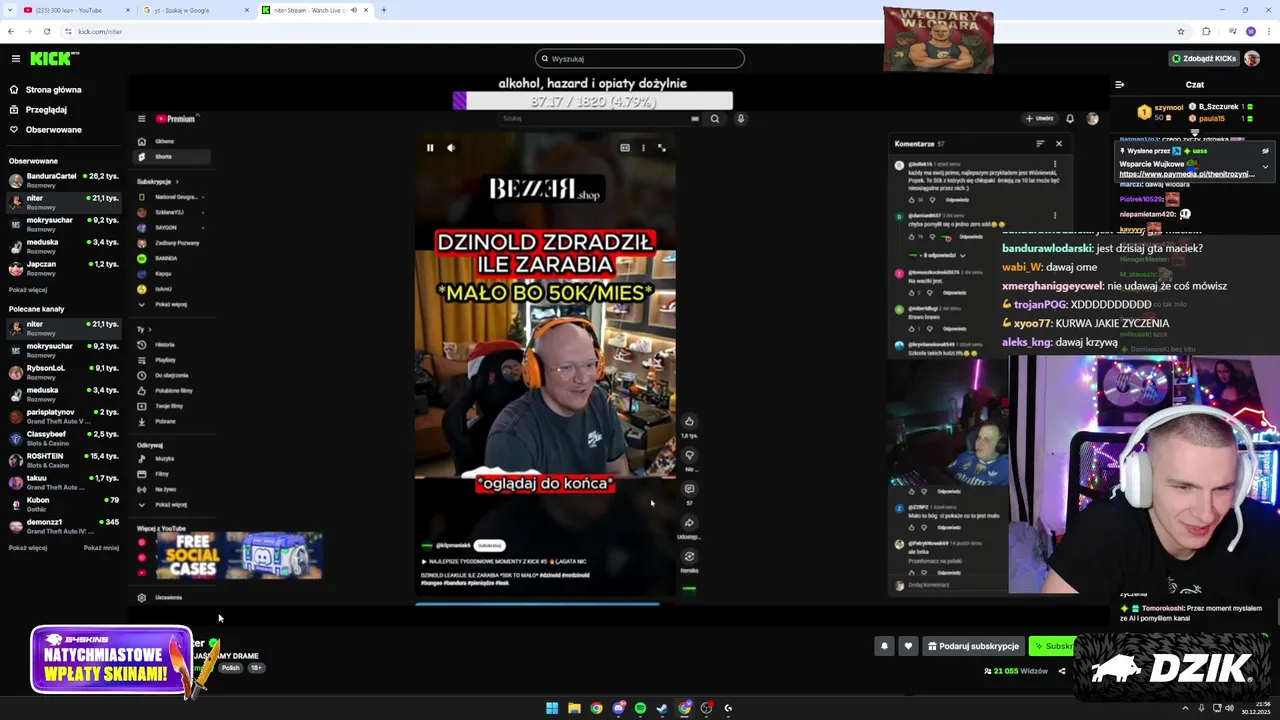Toggle channel notification bell
The image size is (1280, 720).
(884, 646)
